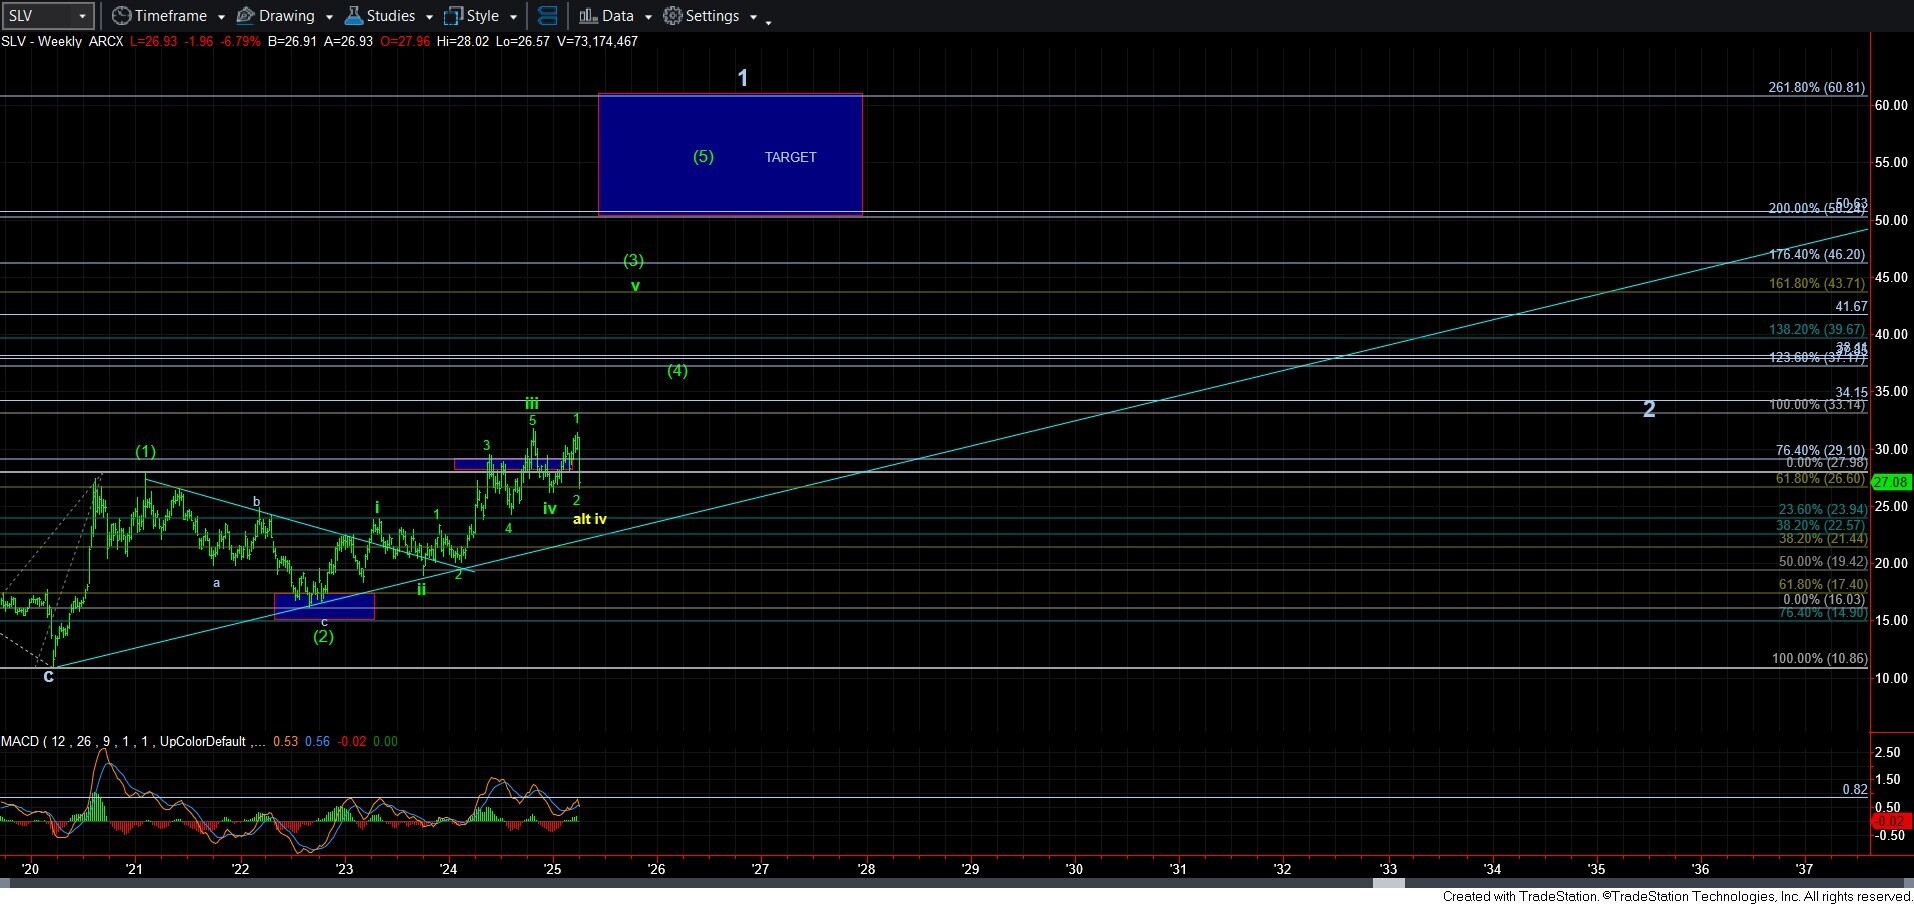Click the Drawing pencil icon
The width and height of the screenshot is (1914, 904).
click(245, 16)
